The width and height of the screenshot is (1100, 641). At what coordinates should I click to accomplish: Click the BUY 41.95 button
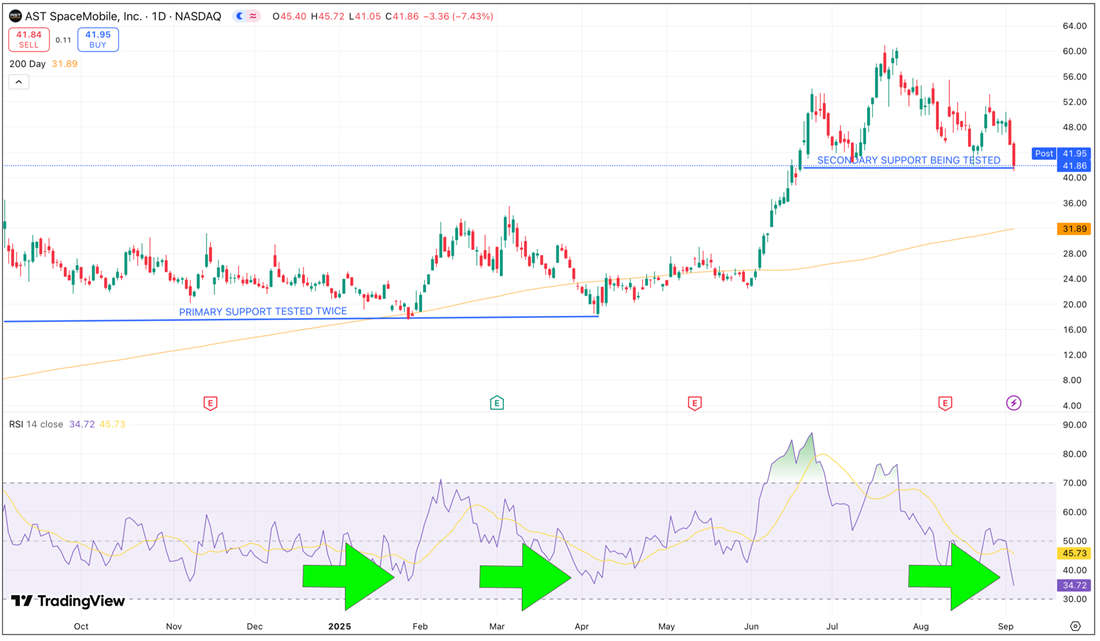click(96, 39)
